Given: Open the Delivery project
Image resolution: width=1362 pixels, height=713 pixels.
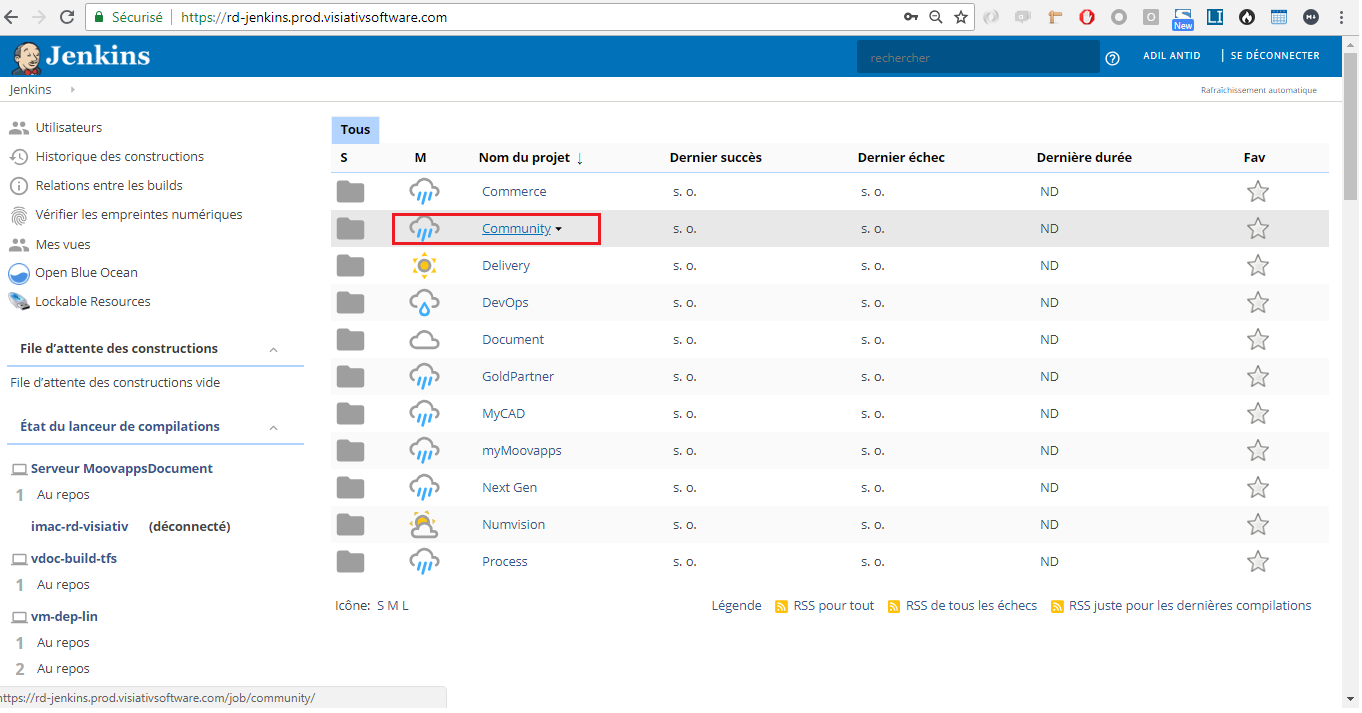Looking at the screenshot, I should (506, 266).
